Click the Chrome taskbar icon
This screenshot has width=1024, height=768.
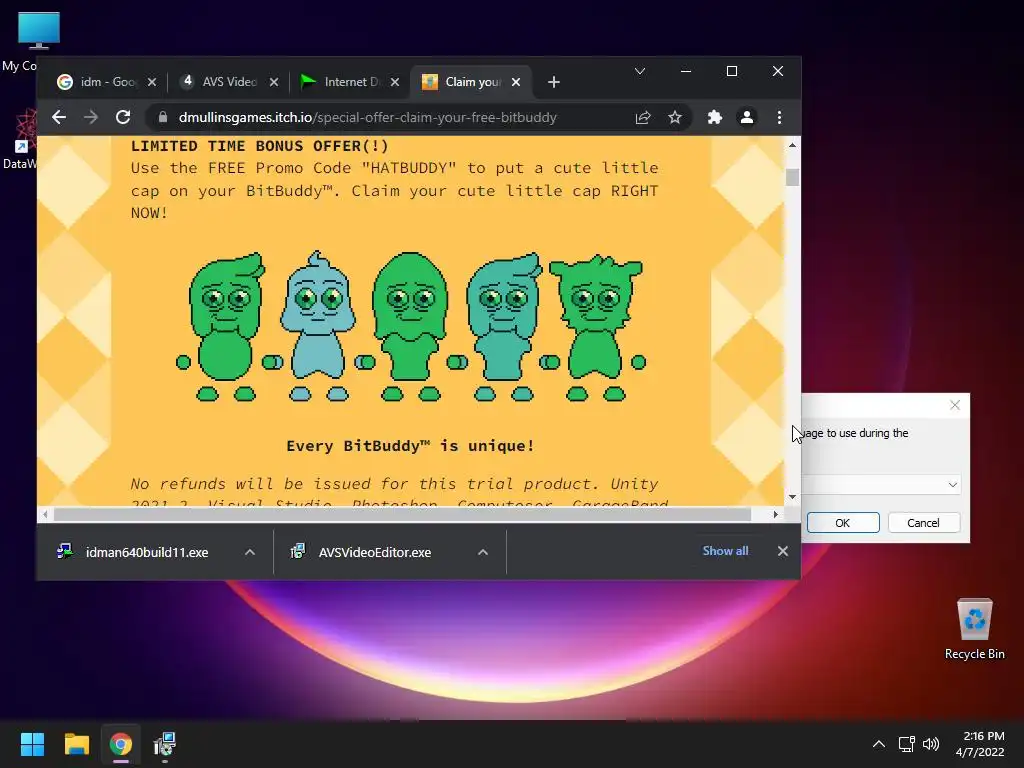[121, 744]
